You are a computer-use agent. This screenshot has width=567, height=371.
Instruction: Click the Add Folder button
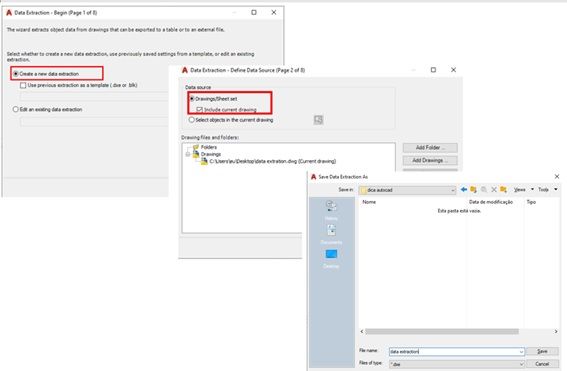(x=430, y=148)
